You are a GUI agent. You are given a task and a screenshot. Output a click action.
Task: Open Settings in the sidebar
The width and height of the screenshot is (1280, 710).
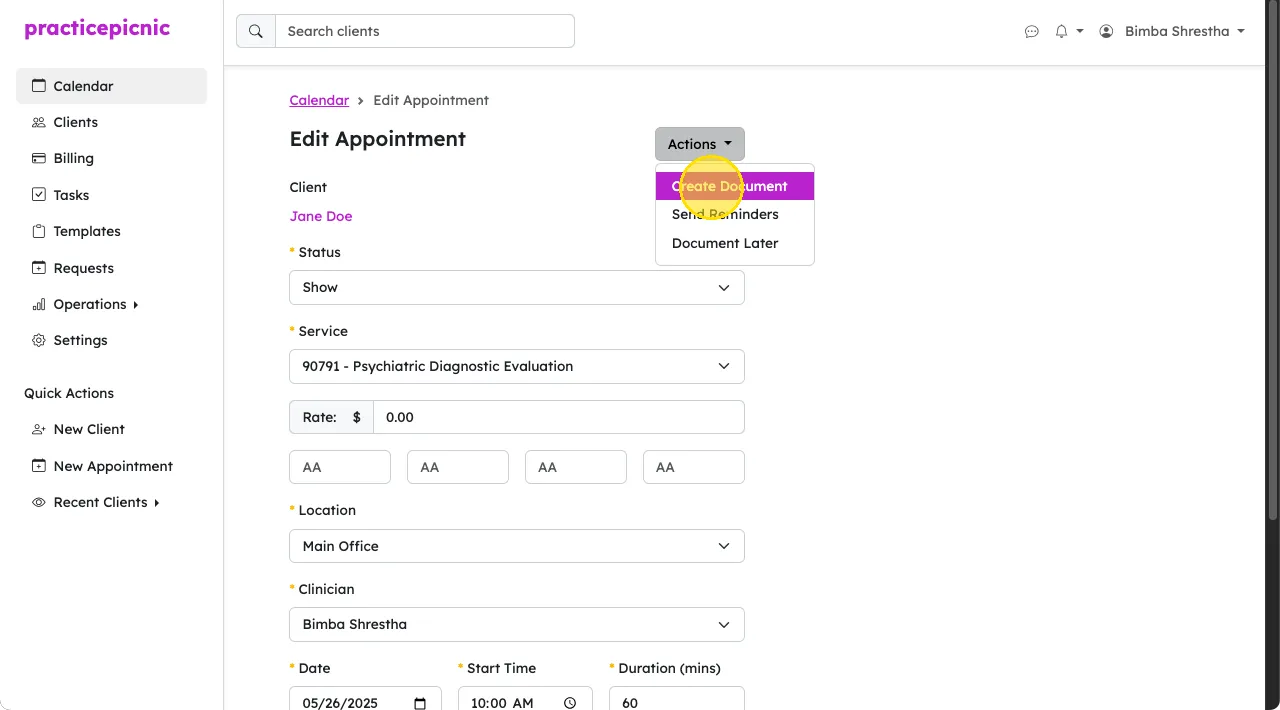[x=111, y=340]
